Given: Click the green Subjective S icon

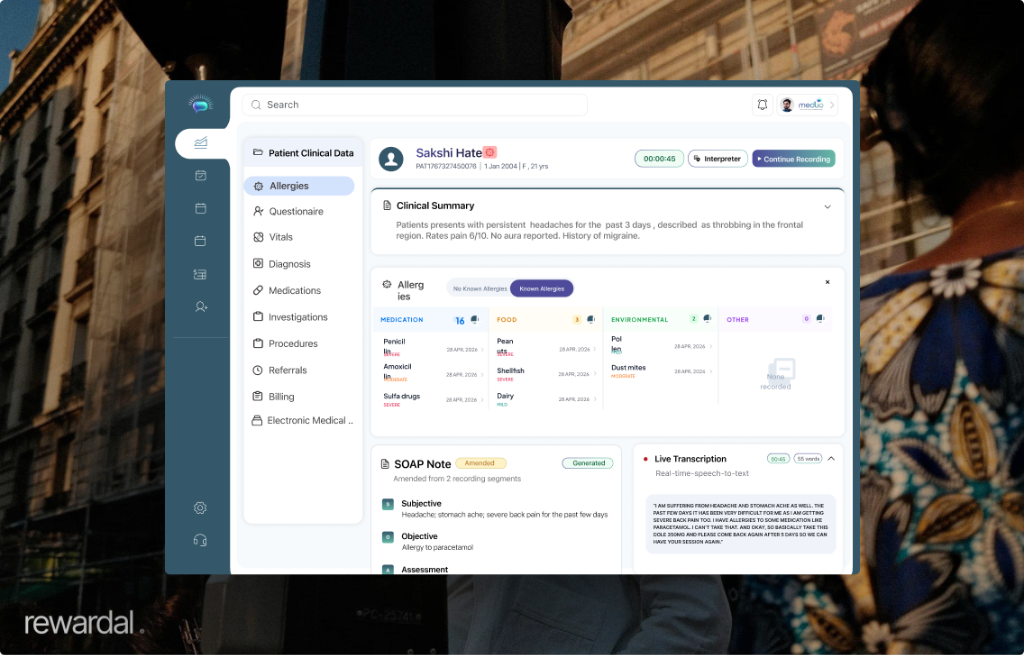Looking at the screenshot, I should coord(387,504).
